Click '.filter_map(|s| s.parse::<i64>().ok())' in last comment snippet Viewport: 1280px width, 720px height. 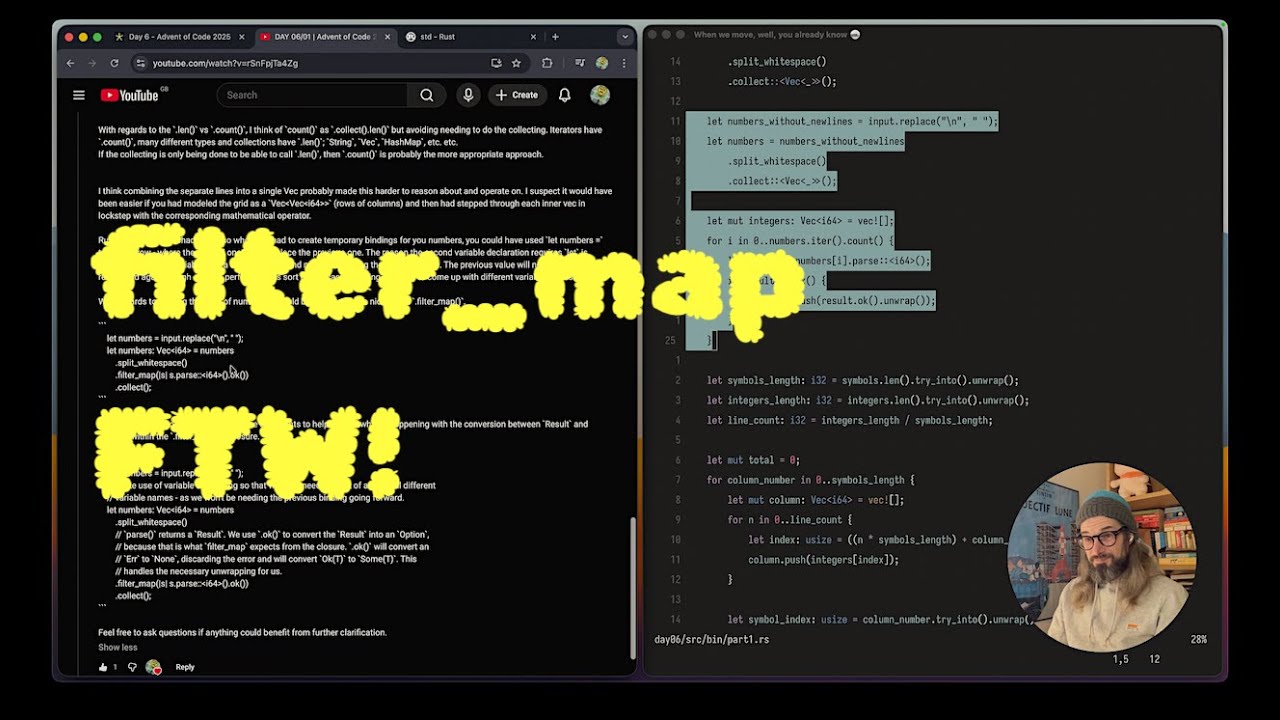pyautogui.click(x=182, y=583)
